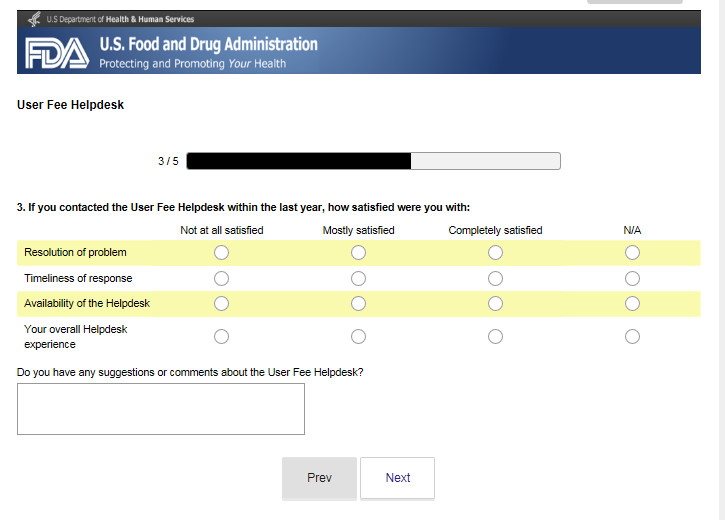Mark N/A for Timeliness of response
Screen dimensions: 725x520
point(632,278)
